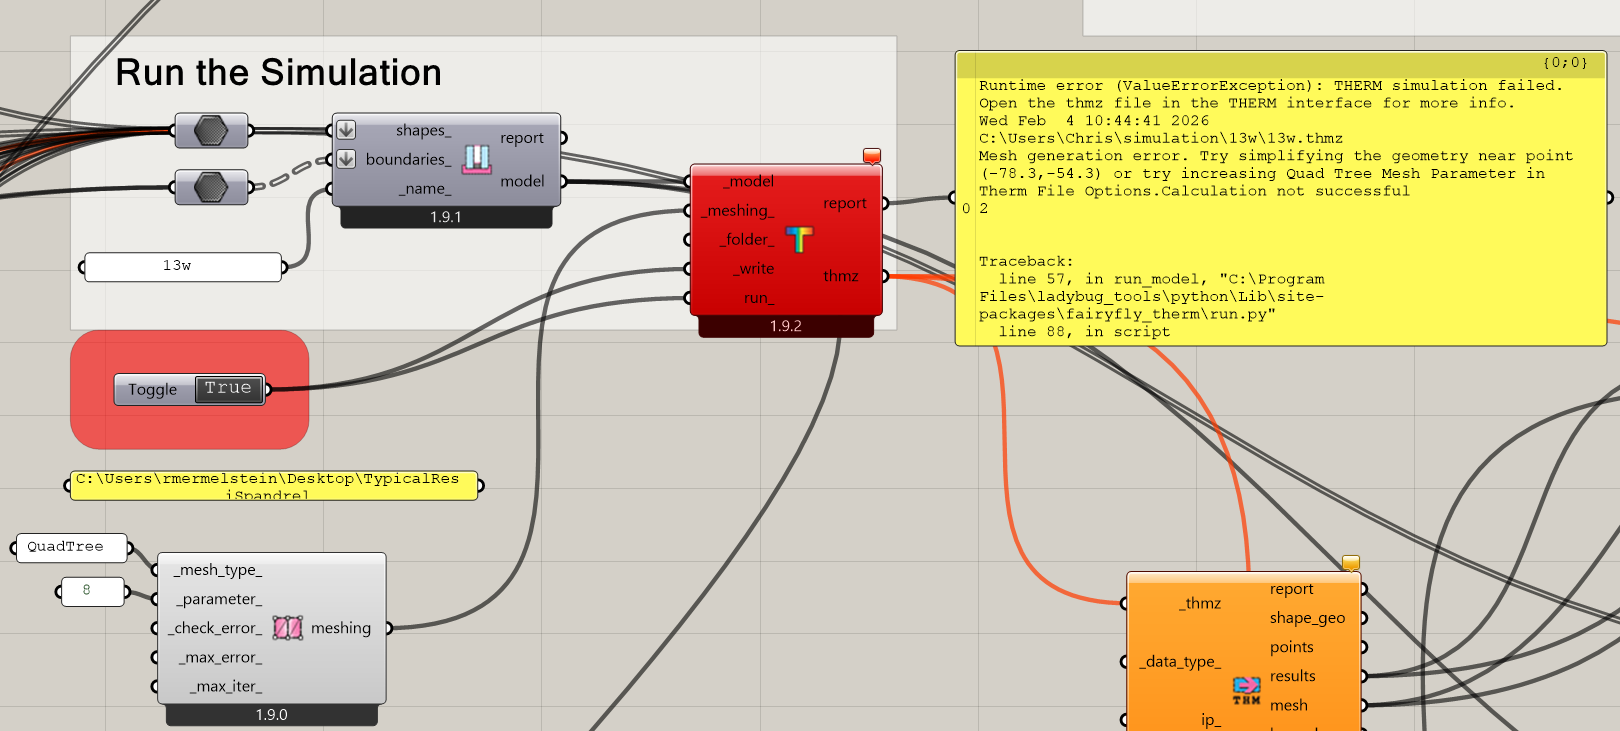Click the THM icon on orange component
Image resolution: width=1620 pixels, height=731 pixels.
click(x=1246, y=690)
